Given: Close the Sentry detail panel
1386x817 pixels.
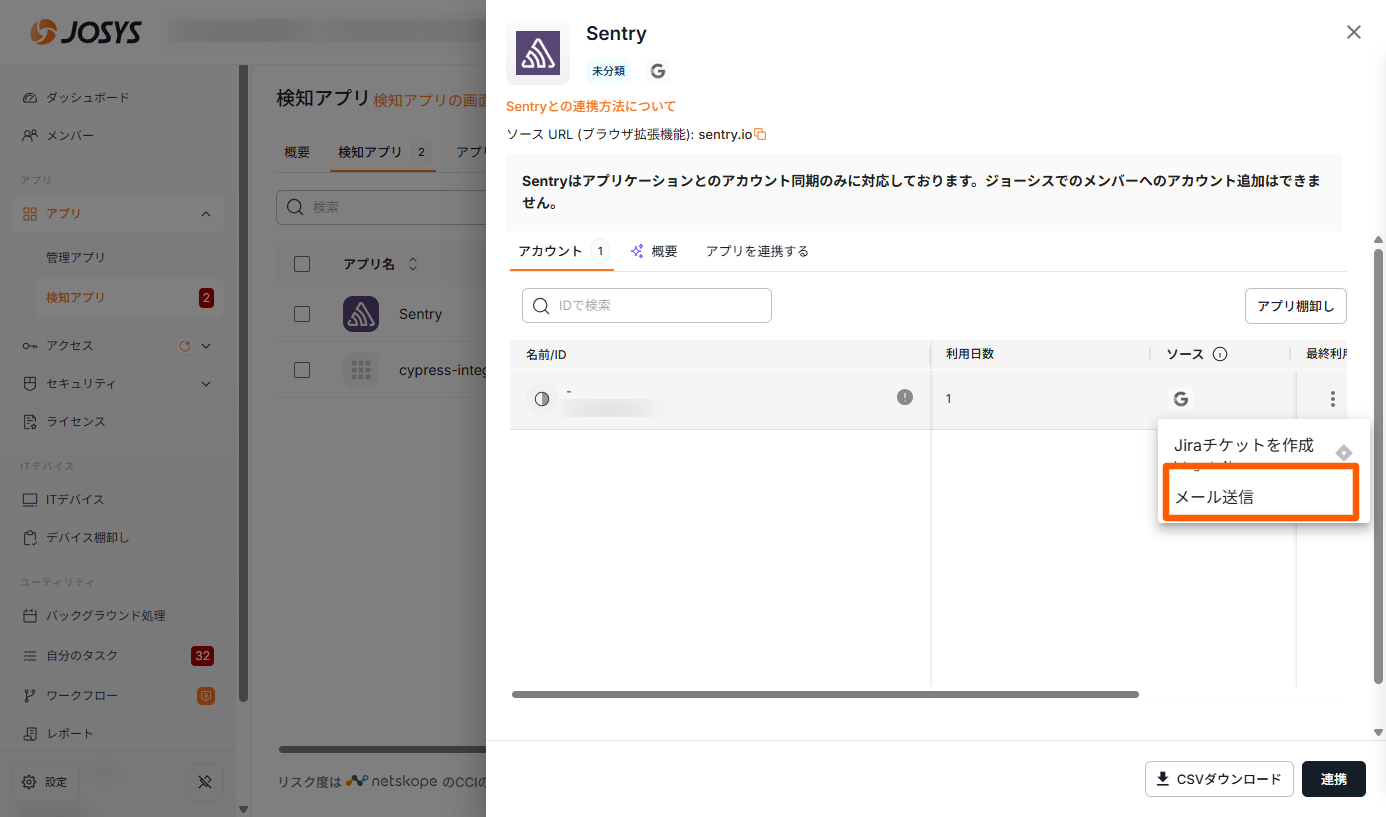Looking at the screenshot, I should coord(1353,32).
